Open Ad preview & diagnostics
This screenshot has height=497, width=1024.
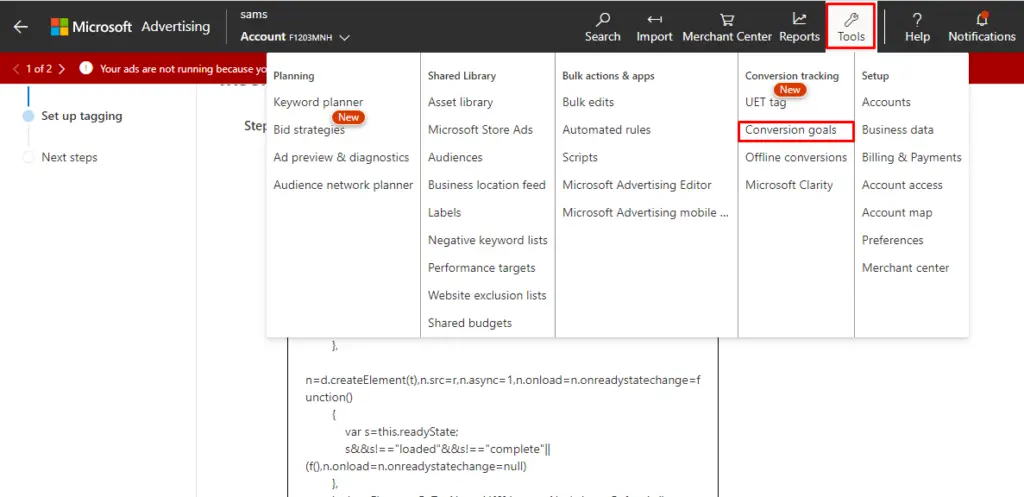point(341,157)
